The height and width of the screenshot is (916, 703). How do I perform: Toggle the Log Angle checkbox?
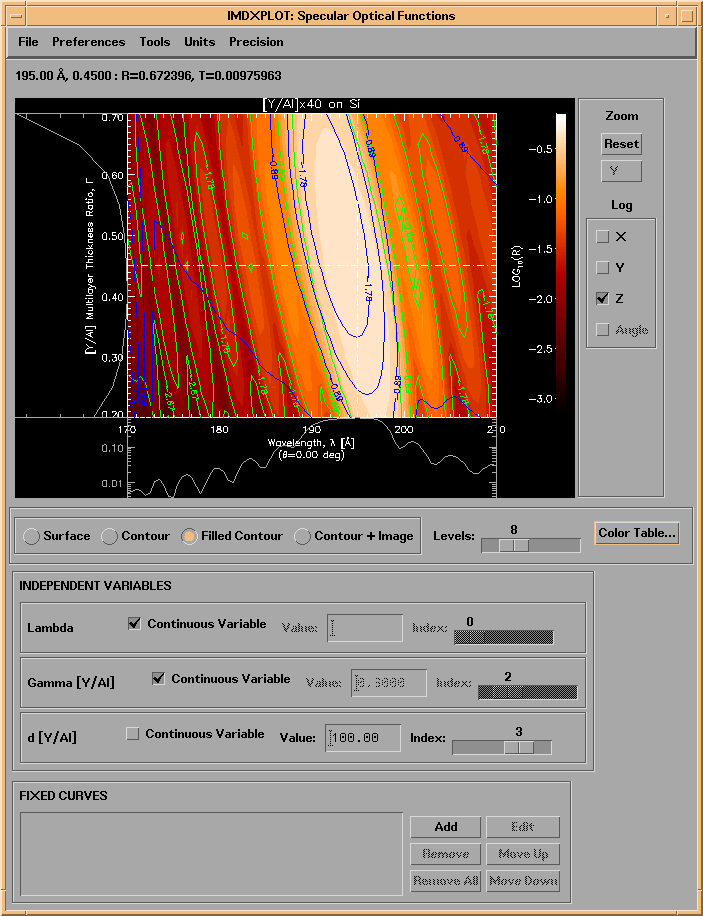tap(602, 330)
